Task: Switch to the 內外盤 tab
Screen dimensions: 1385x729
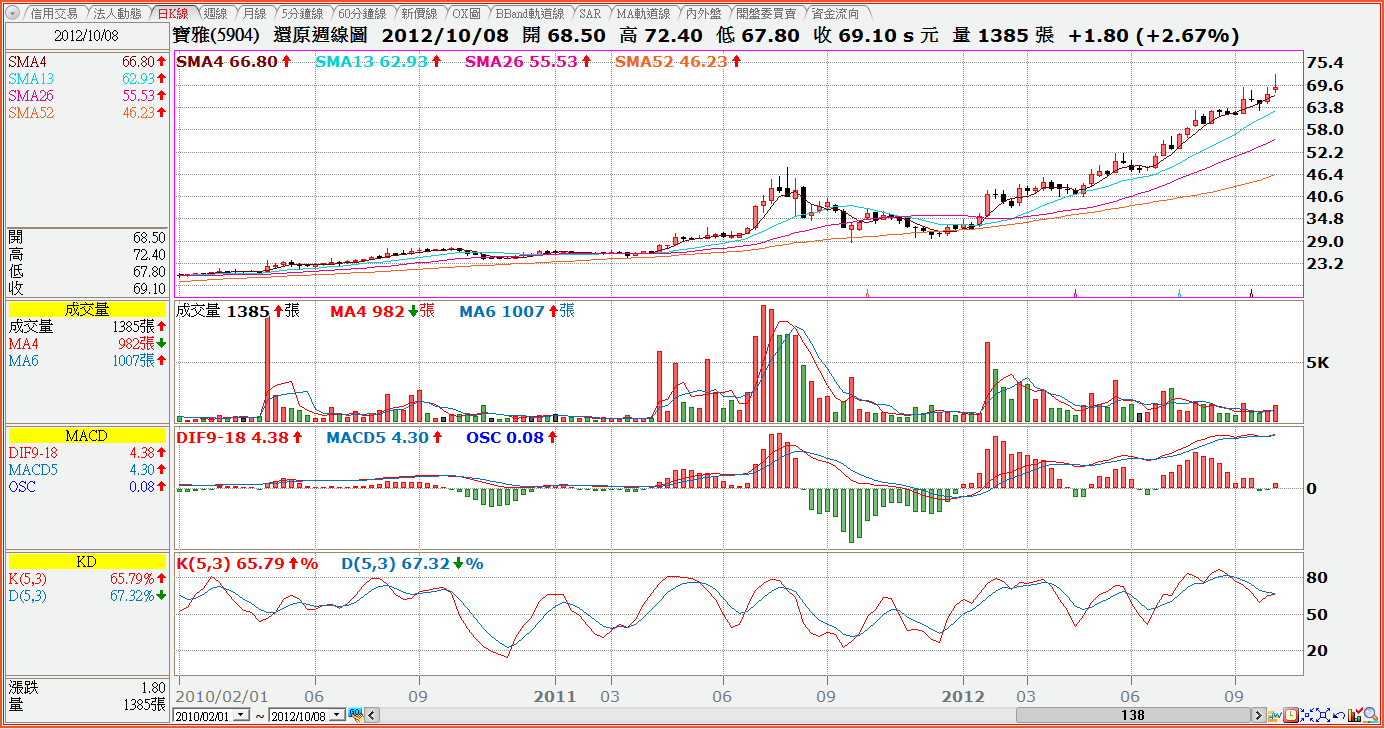Action: (704, 14)
